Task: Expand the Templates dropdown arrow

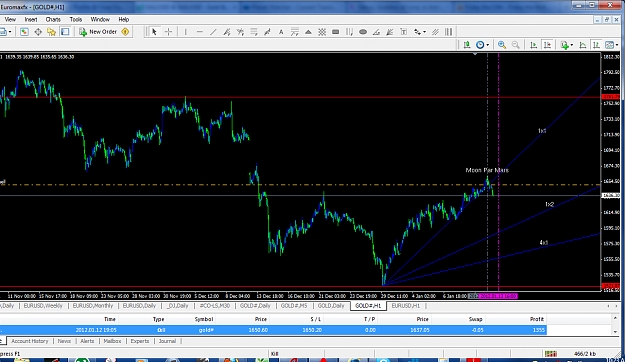Action: [617, 45]
